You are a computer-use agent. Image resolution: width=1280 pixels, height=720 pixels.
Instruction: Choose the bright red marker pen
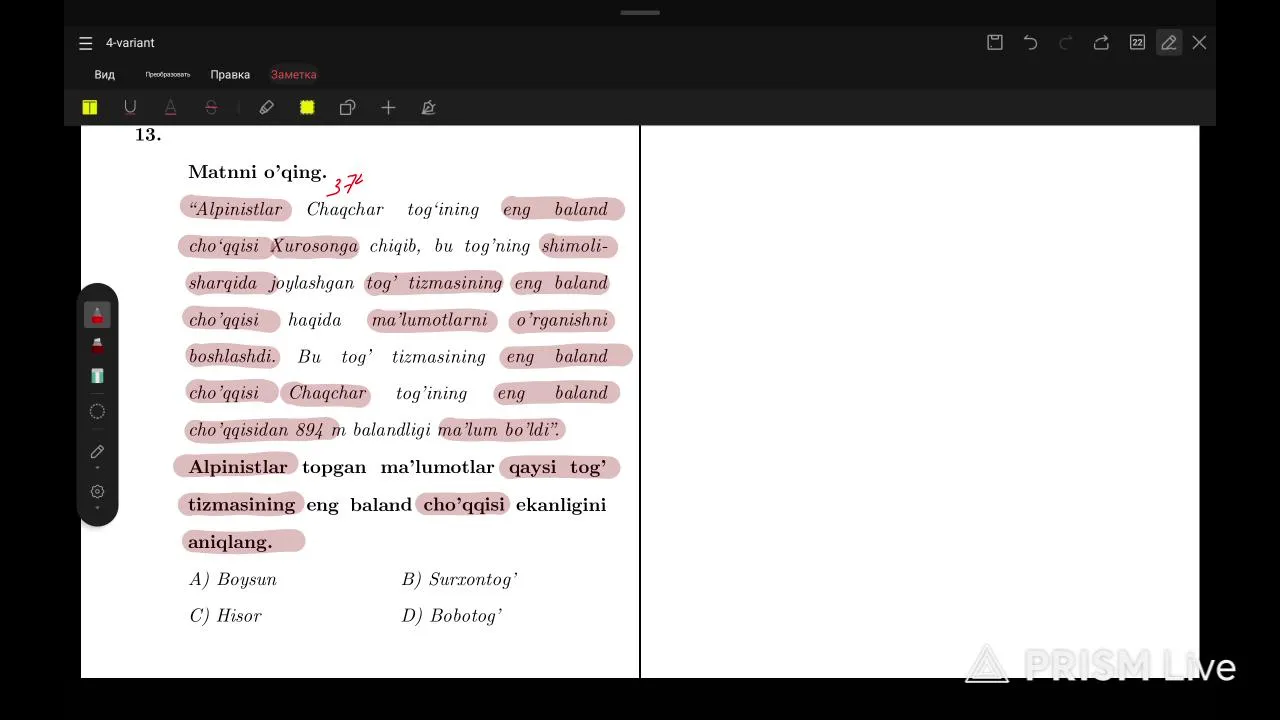click(97, 316)
